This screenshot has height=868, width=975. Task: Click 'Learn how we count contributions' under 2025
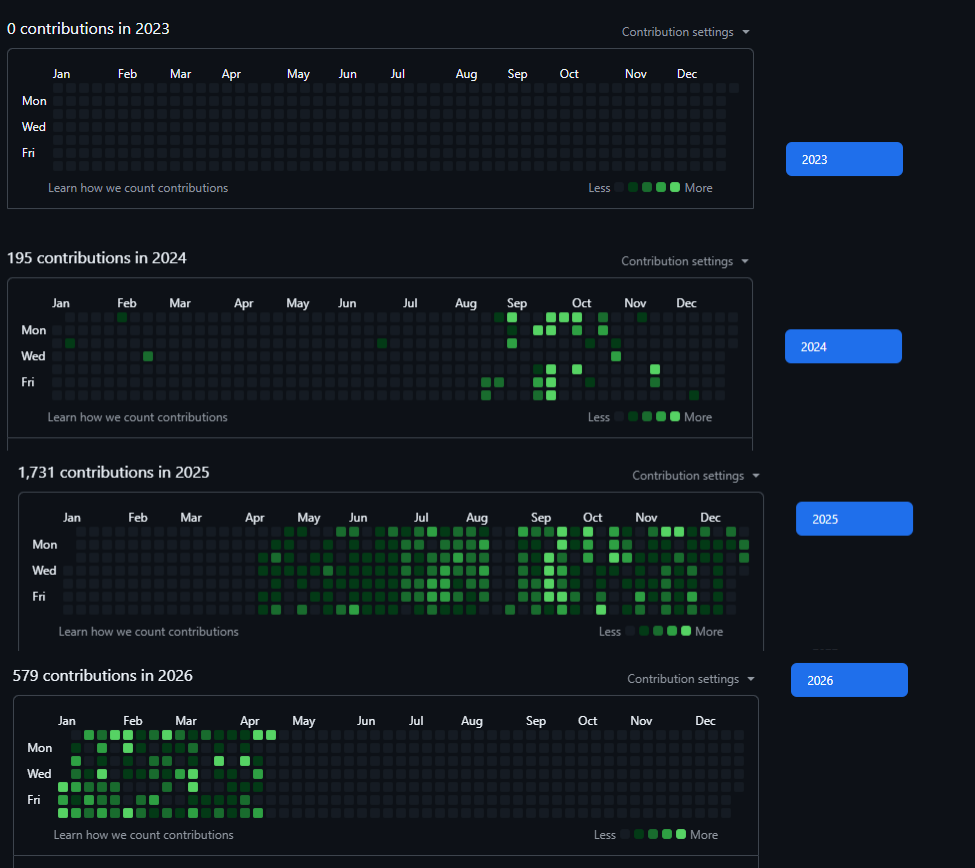148,631
